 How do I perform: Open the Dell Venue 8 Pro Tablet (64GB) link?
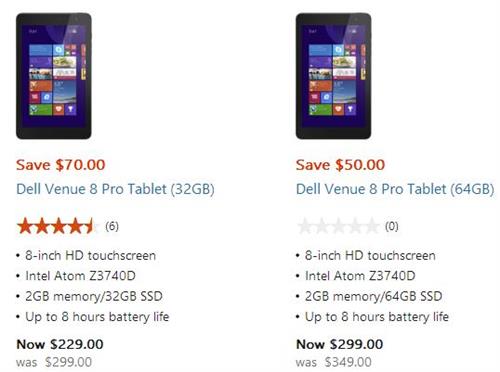click(x=395, y=189)
